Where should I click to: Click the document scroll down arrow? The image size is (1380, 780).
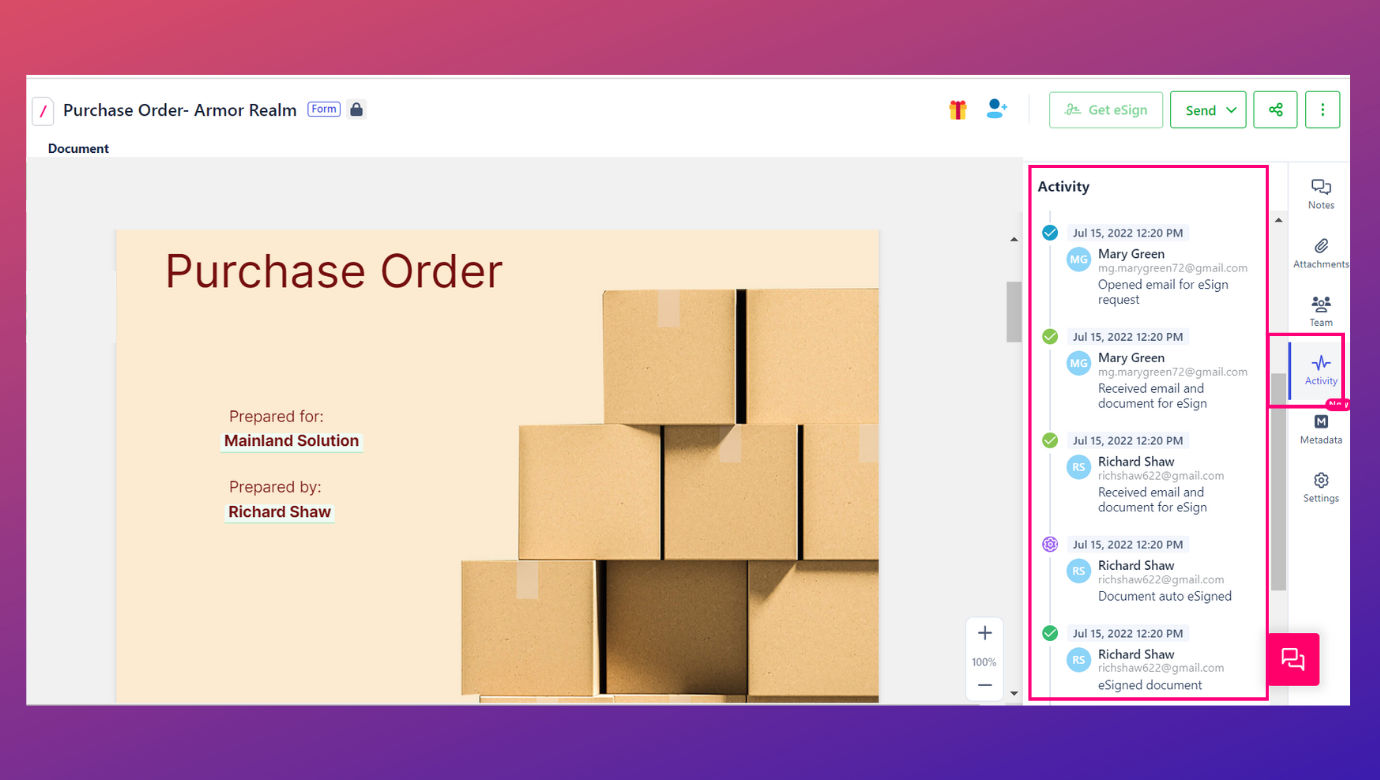pyautogui.click(x=1014, y=693)
